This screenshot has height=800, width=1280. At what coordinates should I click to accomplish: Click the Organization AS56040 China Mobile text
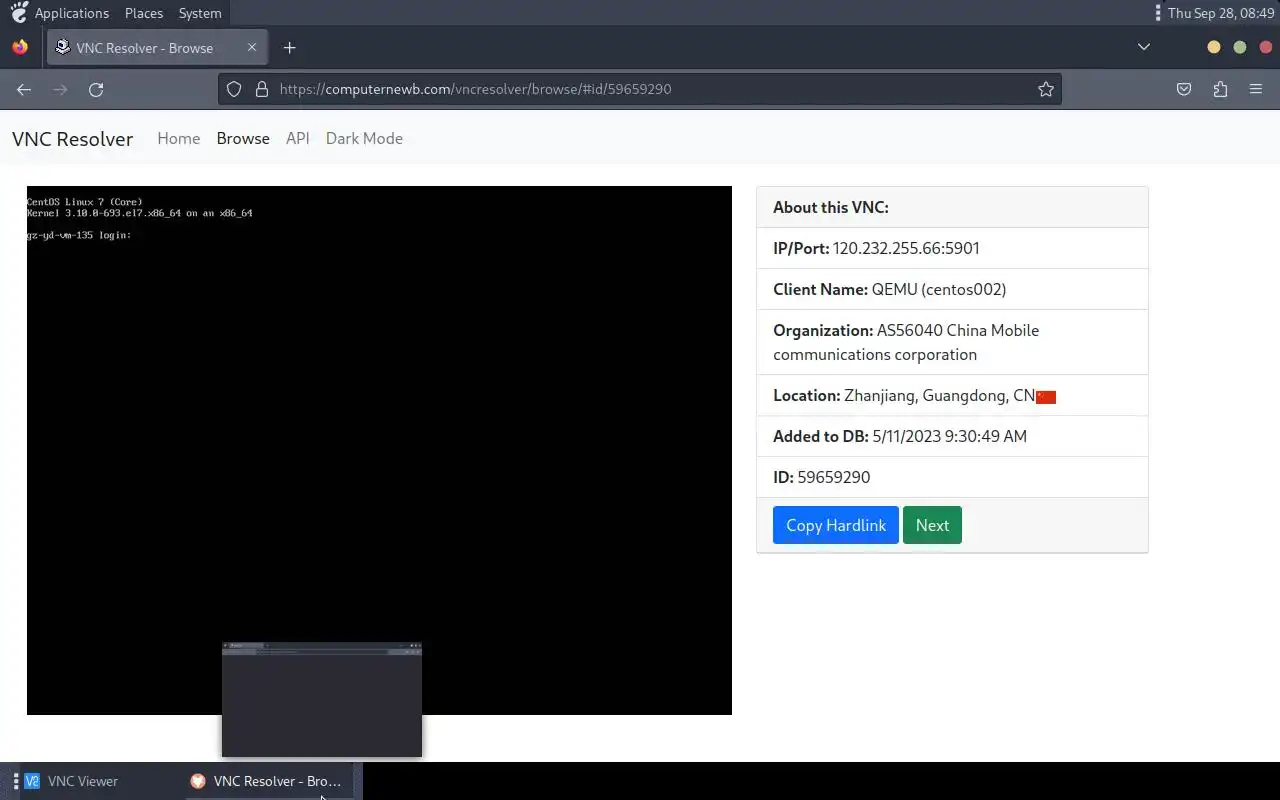pos(906,342)
